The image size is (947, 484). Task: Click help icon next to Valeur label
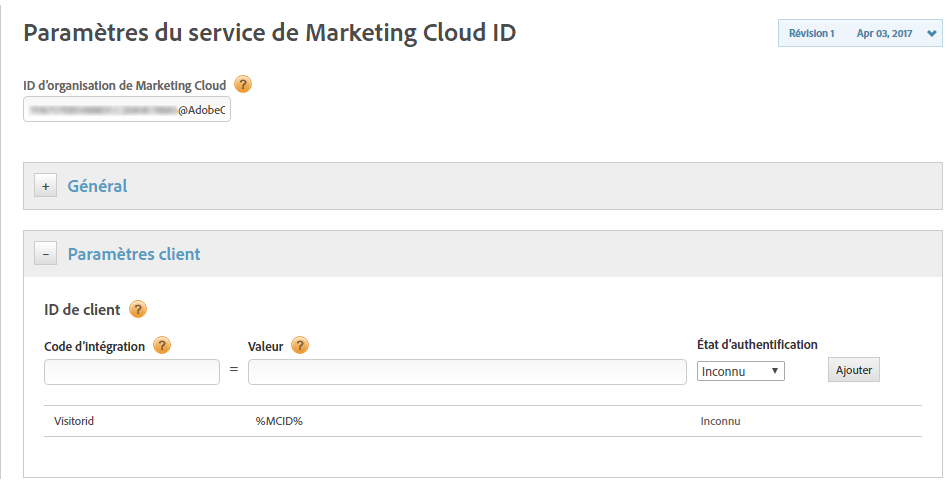pos(300,345)
